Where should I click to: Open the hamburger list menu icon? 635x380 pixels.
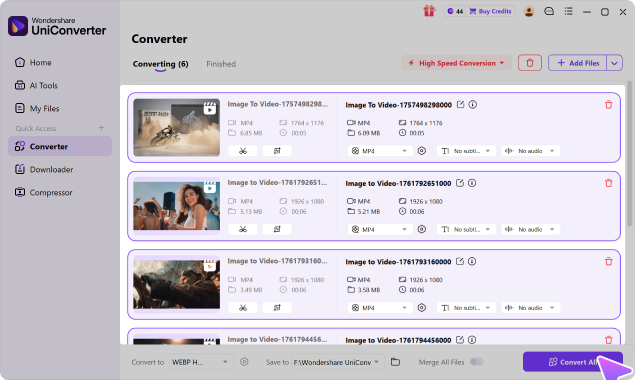point(569,11)
